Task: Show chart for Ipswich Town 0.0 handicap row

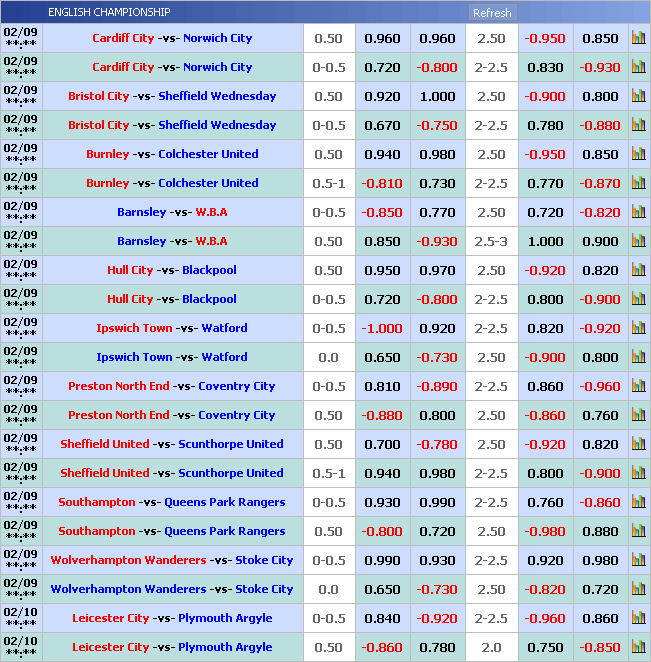Action: (x=638, y=358)
